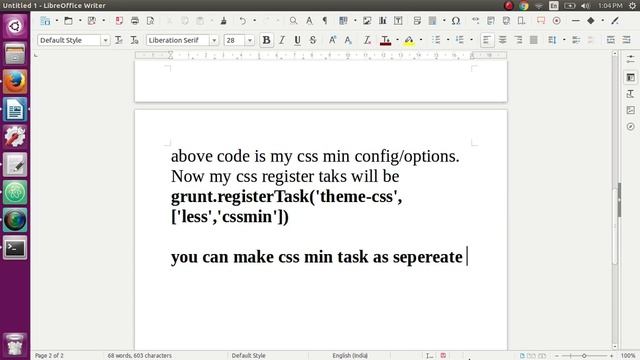Expand the New document dropdown arrow

[57, 21]
